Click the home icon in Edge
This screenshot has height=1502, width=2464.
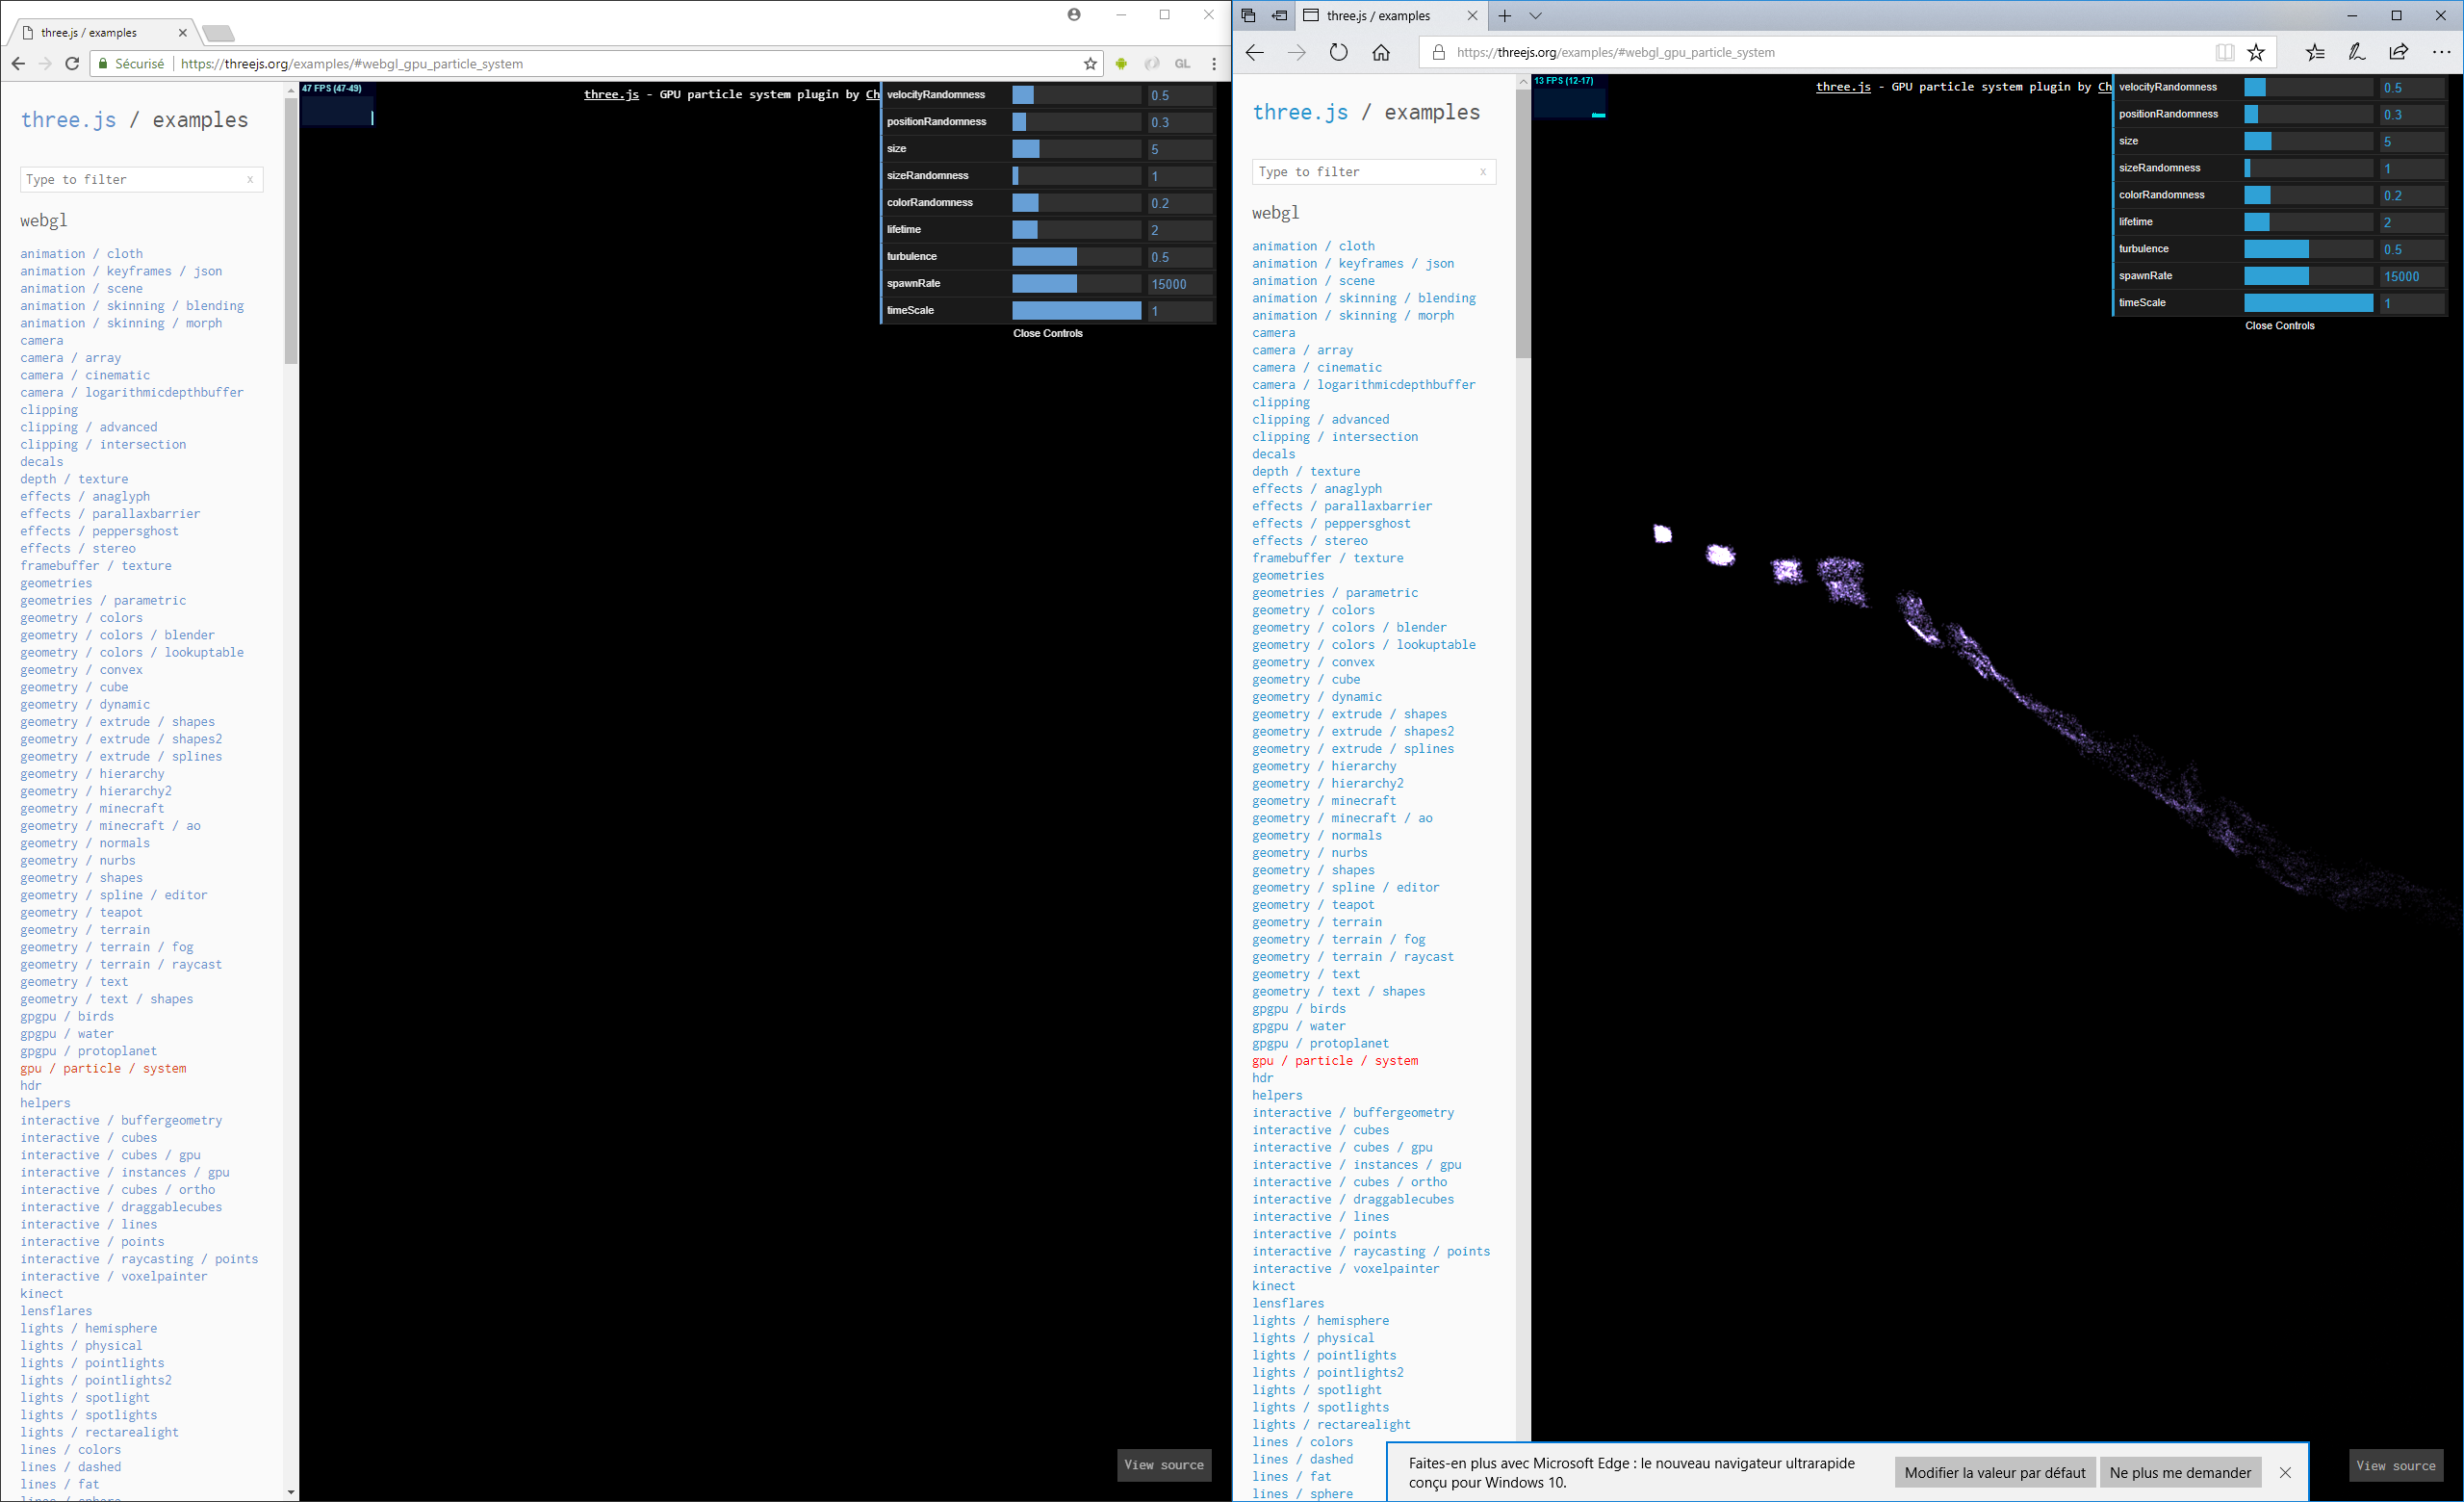click(1383, 52)
